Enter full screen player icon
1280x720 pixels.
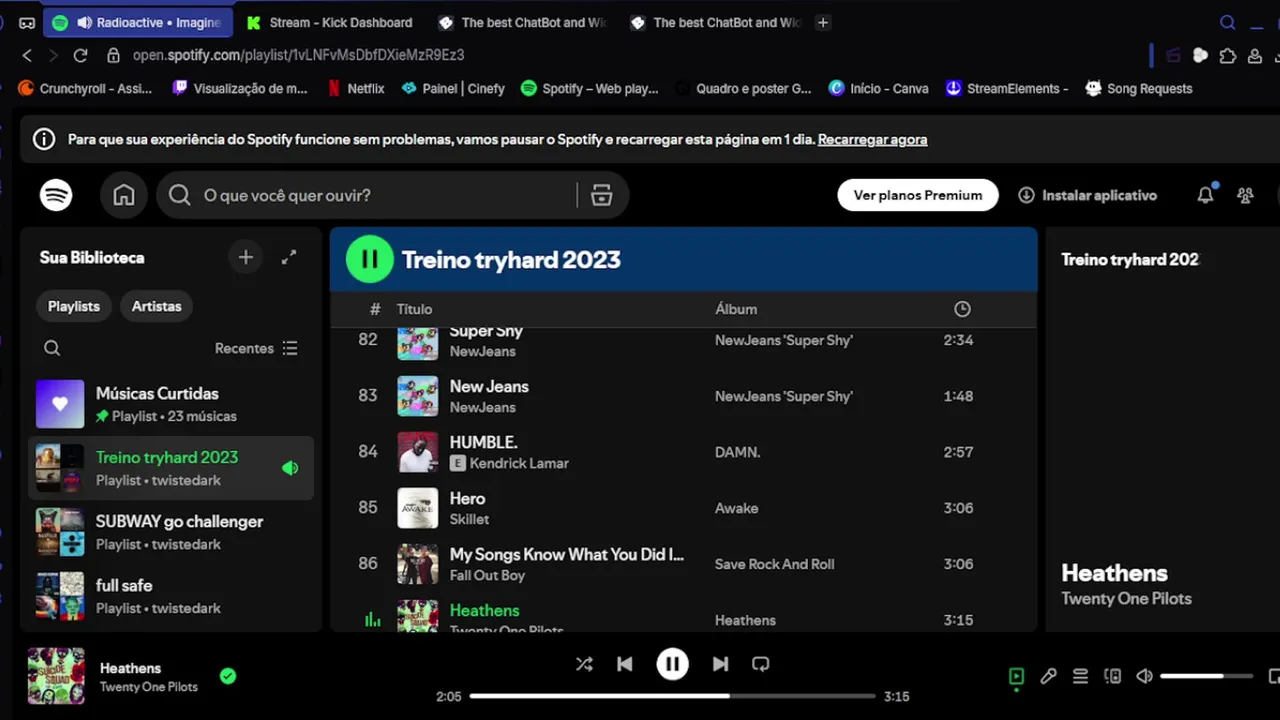1274,676
